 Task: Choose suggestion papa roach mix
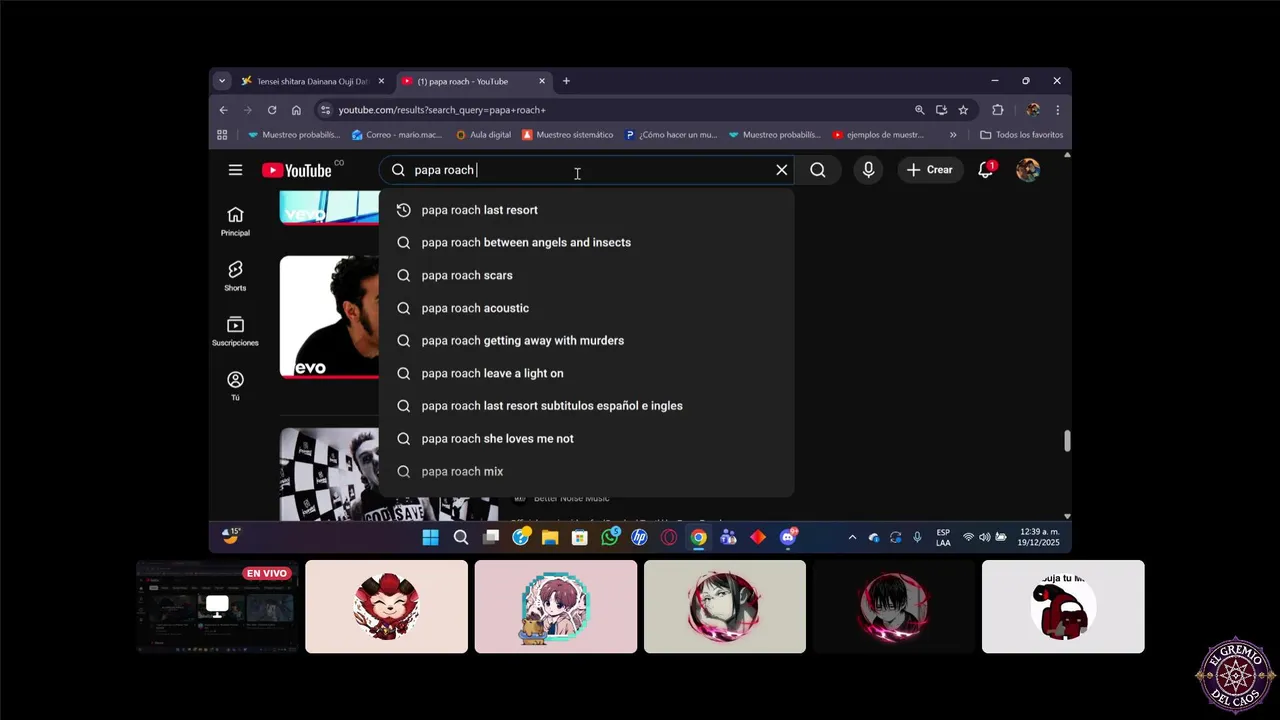pyautogui.click(x=586, y=471)
